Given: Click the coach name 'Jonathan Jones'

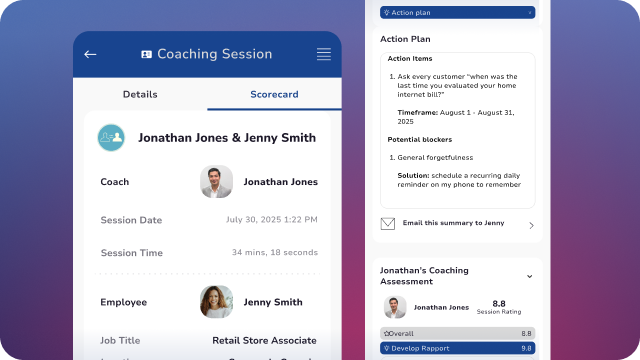Looking at the screenshot, I should click(280, 182).
